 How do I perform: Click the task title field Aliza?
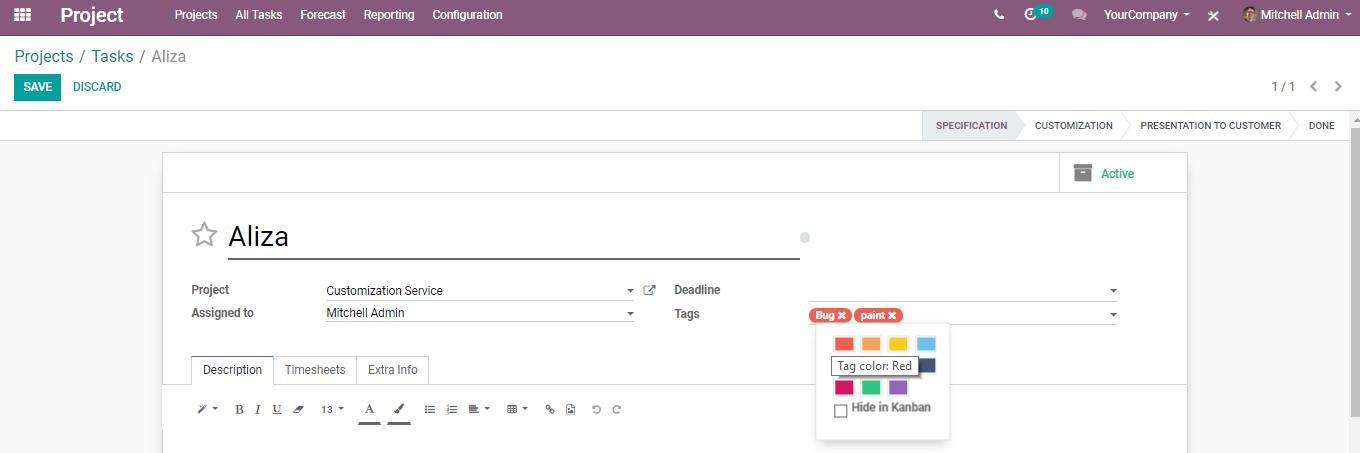click(x=513, y=237)
